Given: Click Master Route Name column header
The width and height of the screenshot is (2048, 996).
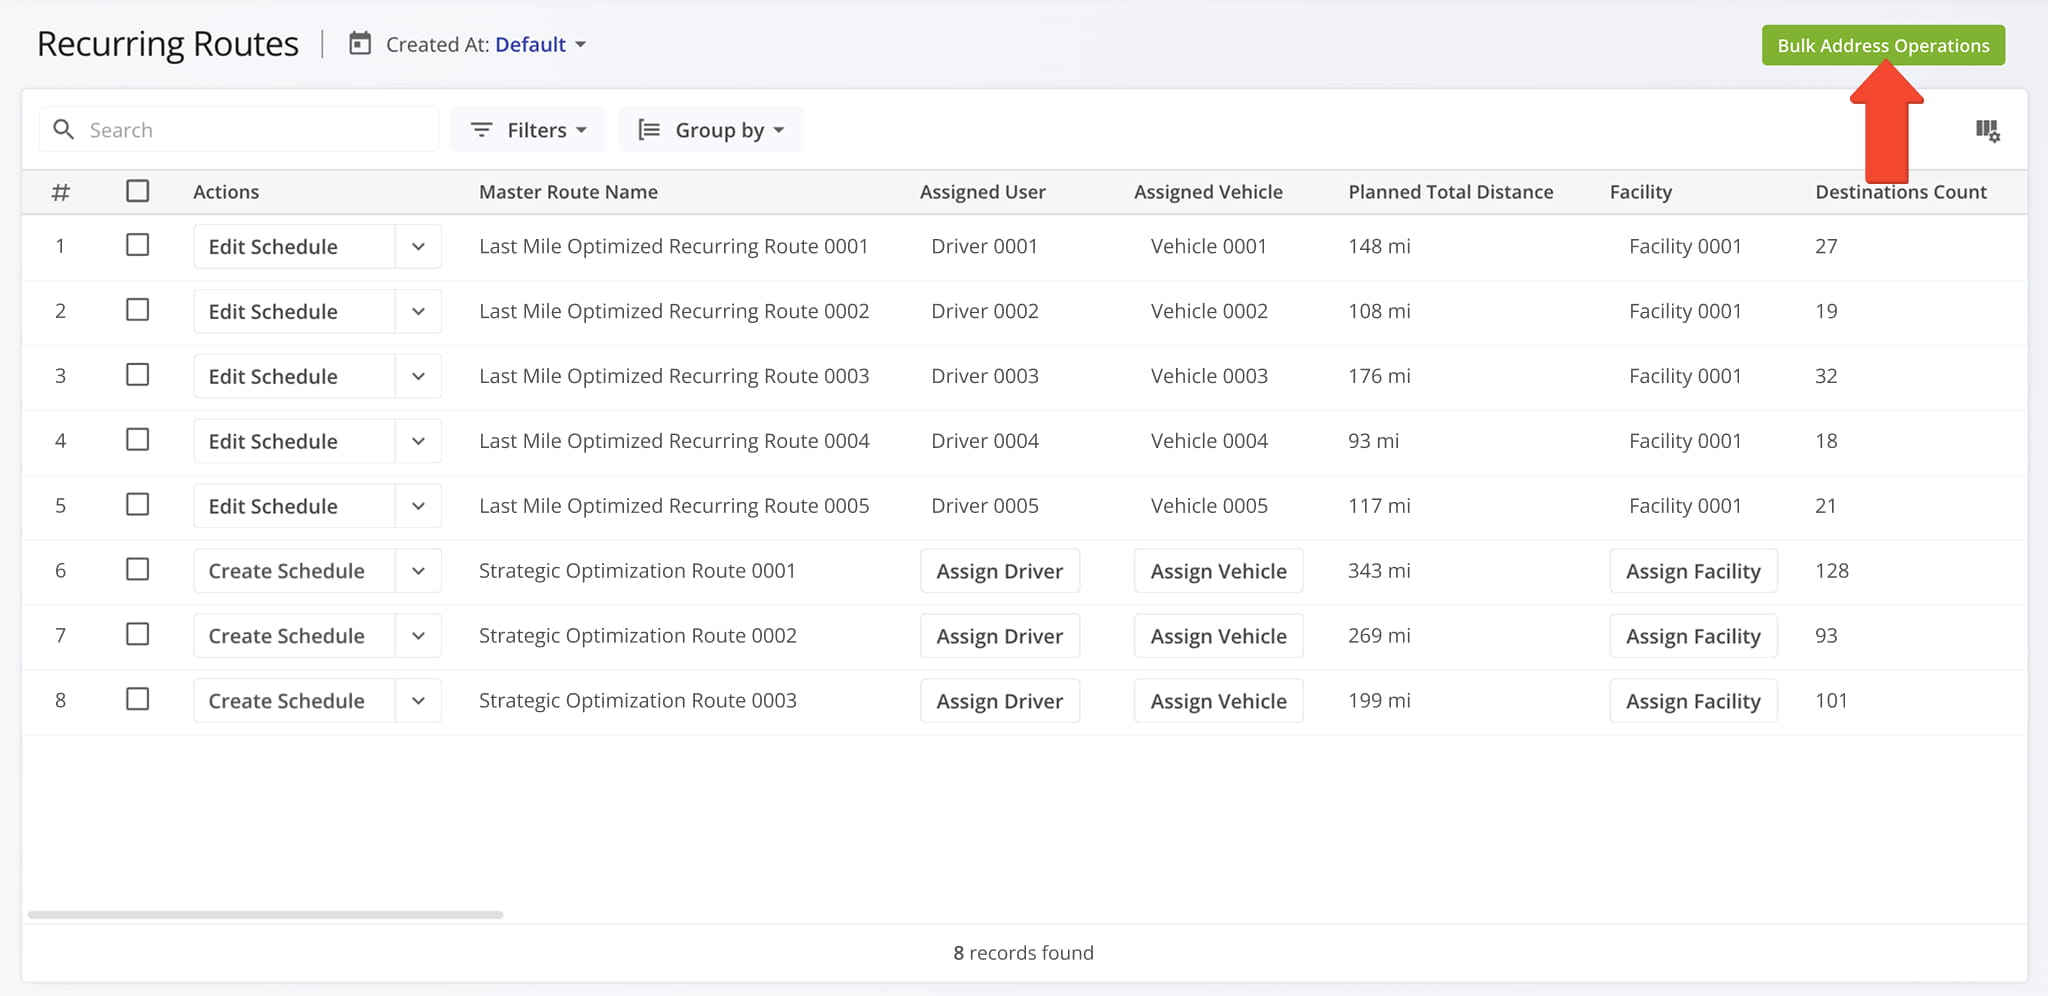Looking at the screenshot, I should (x=568, y=192).
